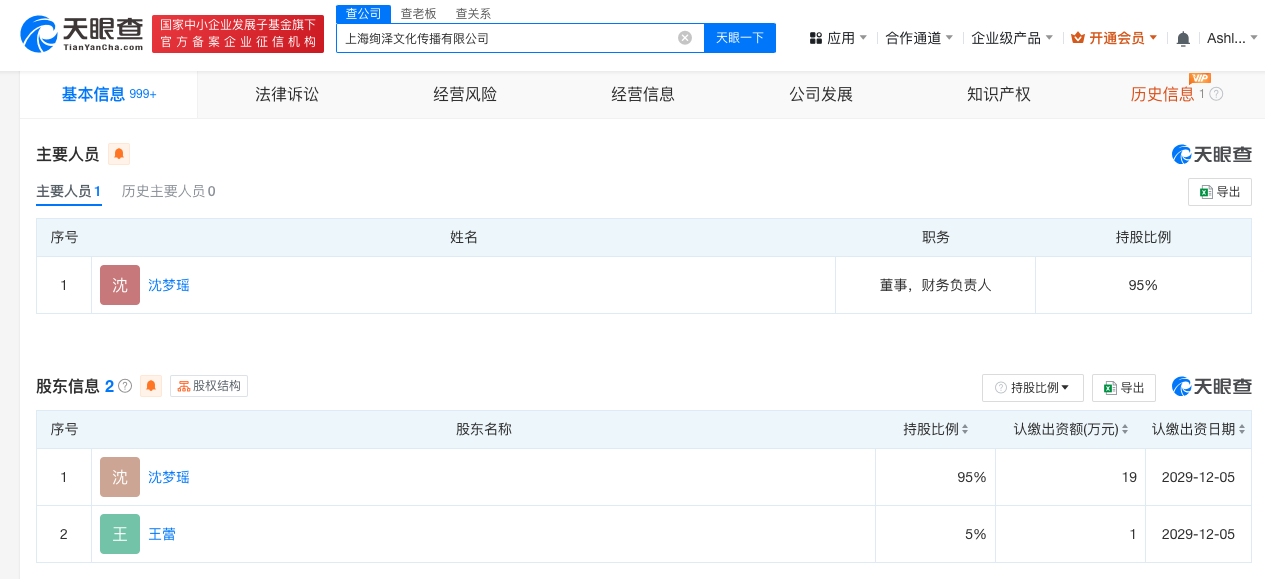Click help icon beside 历史信息 tab
Screen dimensions: 1265x579
1216,94
